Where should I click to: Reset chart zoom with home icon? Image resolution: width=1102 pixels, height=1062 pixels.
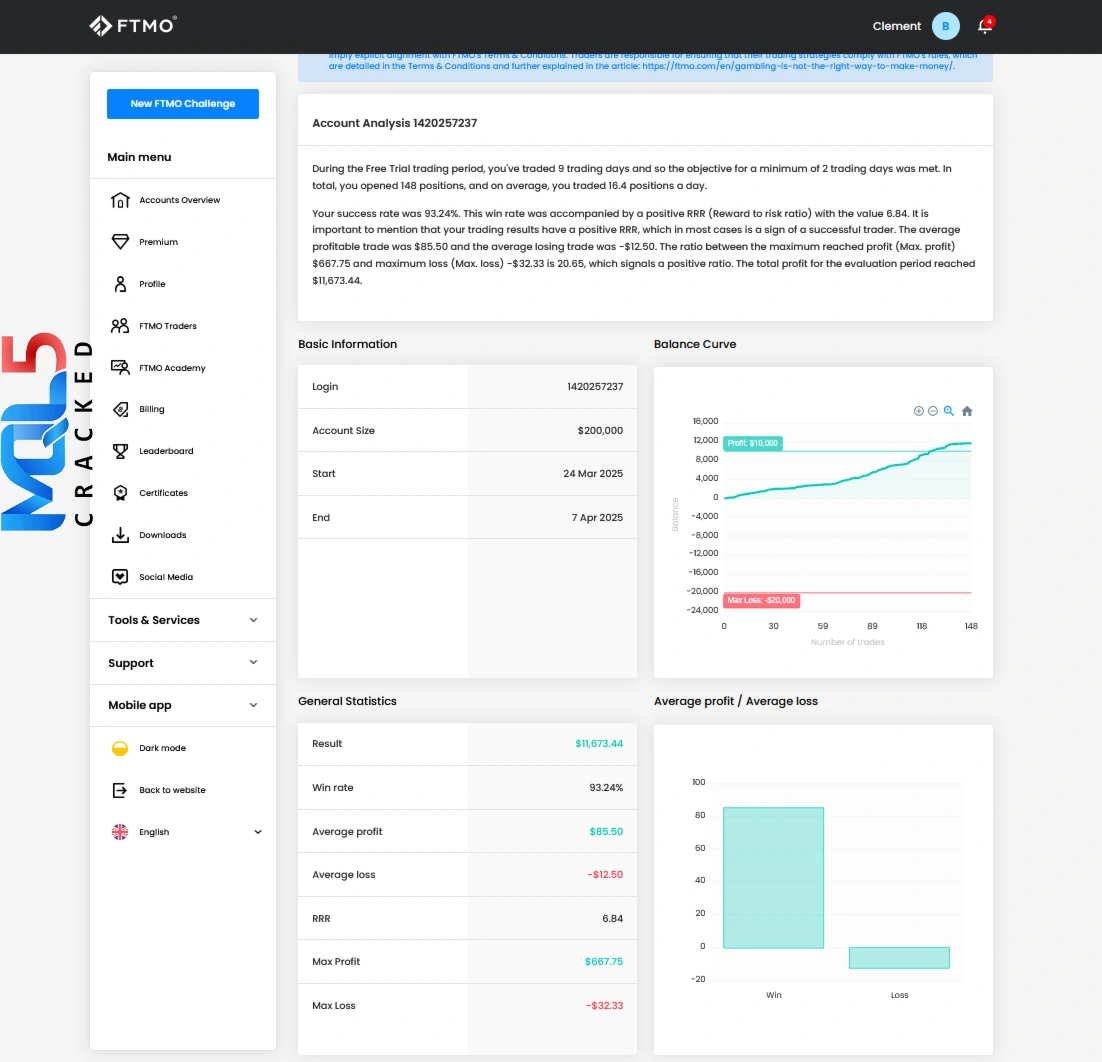pos(967,411)
